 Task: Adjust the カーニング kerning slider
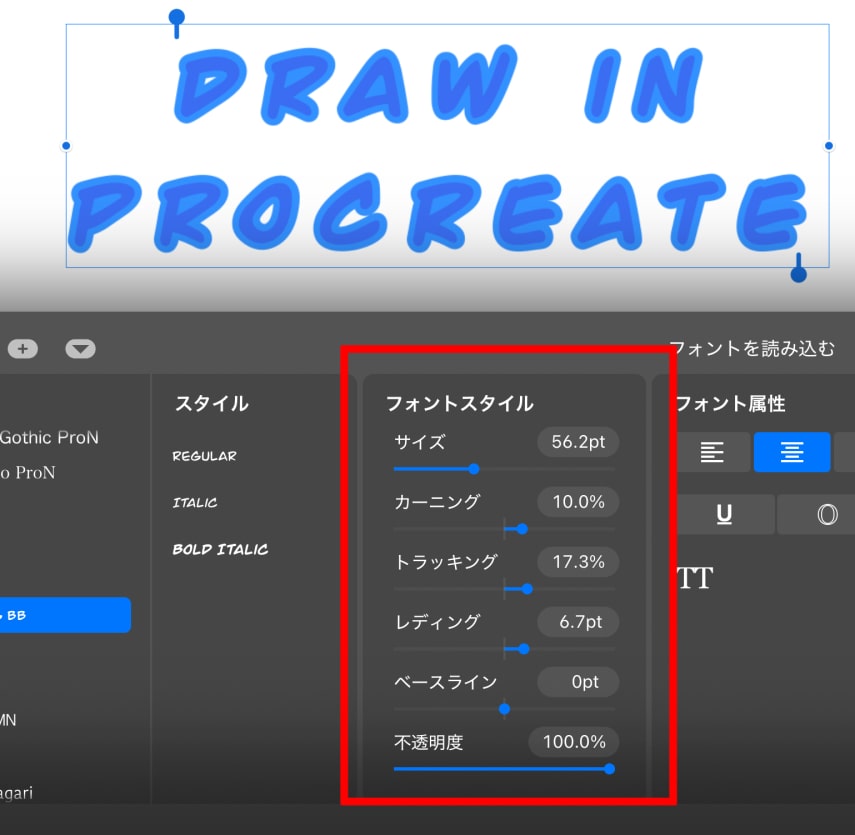coord(522,529)
